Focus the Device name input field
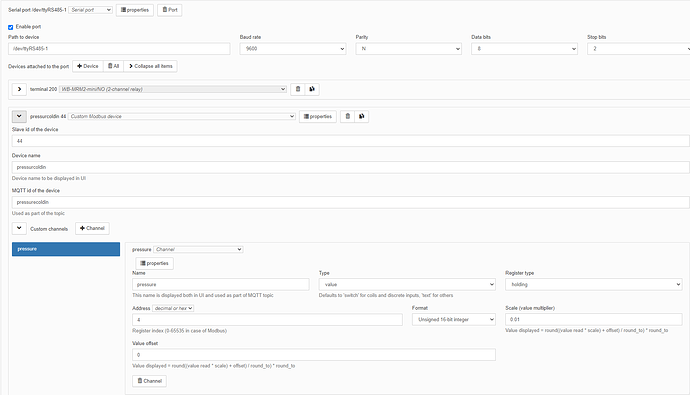 [x=351, y=167]
